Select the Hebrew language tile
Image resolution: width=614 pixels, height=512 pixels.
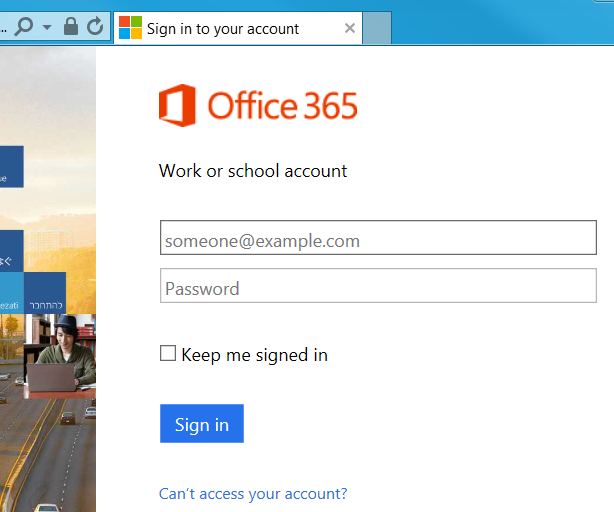point(45,293)
